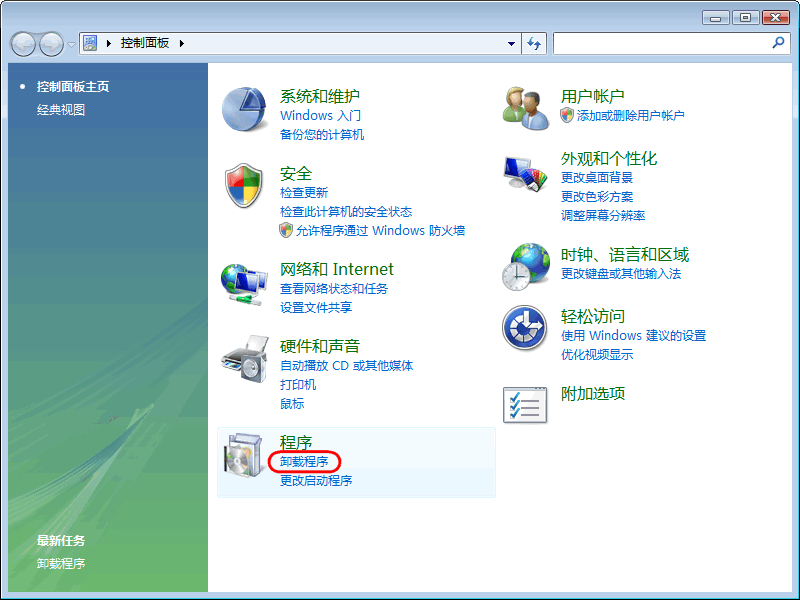Click the 用户帐户 people icon
Image resolution: width=800 pixels, height=600 pixels.
pos(525,108)
